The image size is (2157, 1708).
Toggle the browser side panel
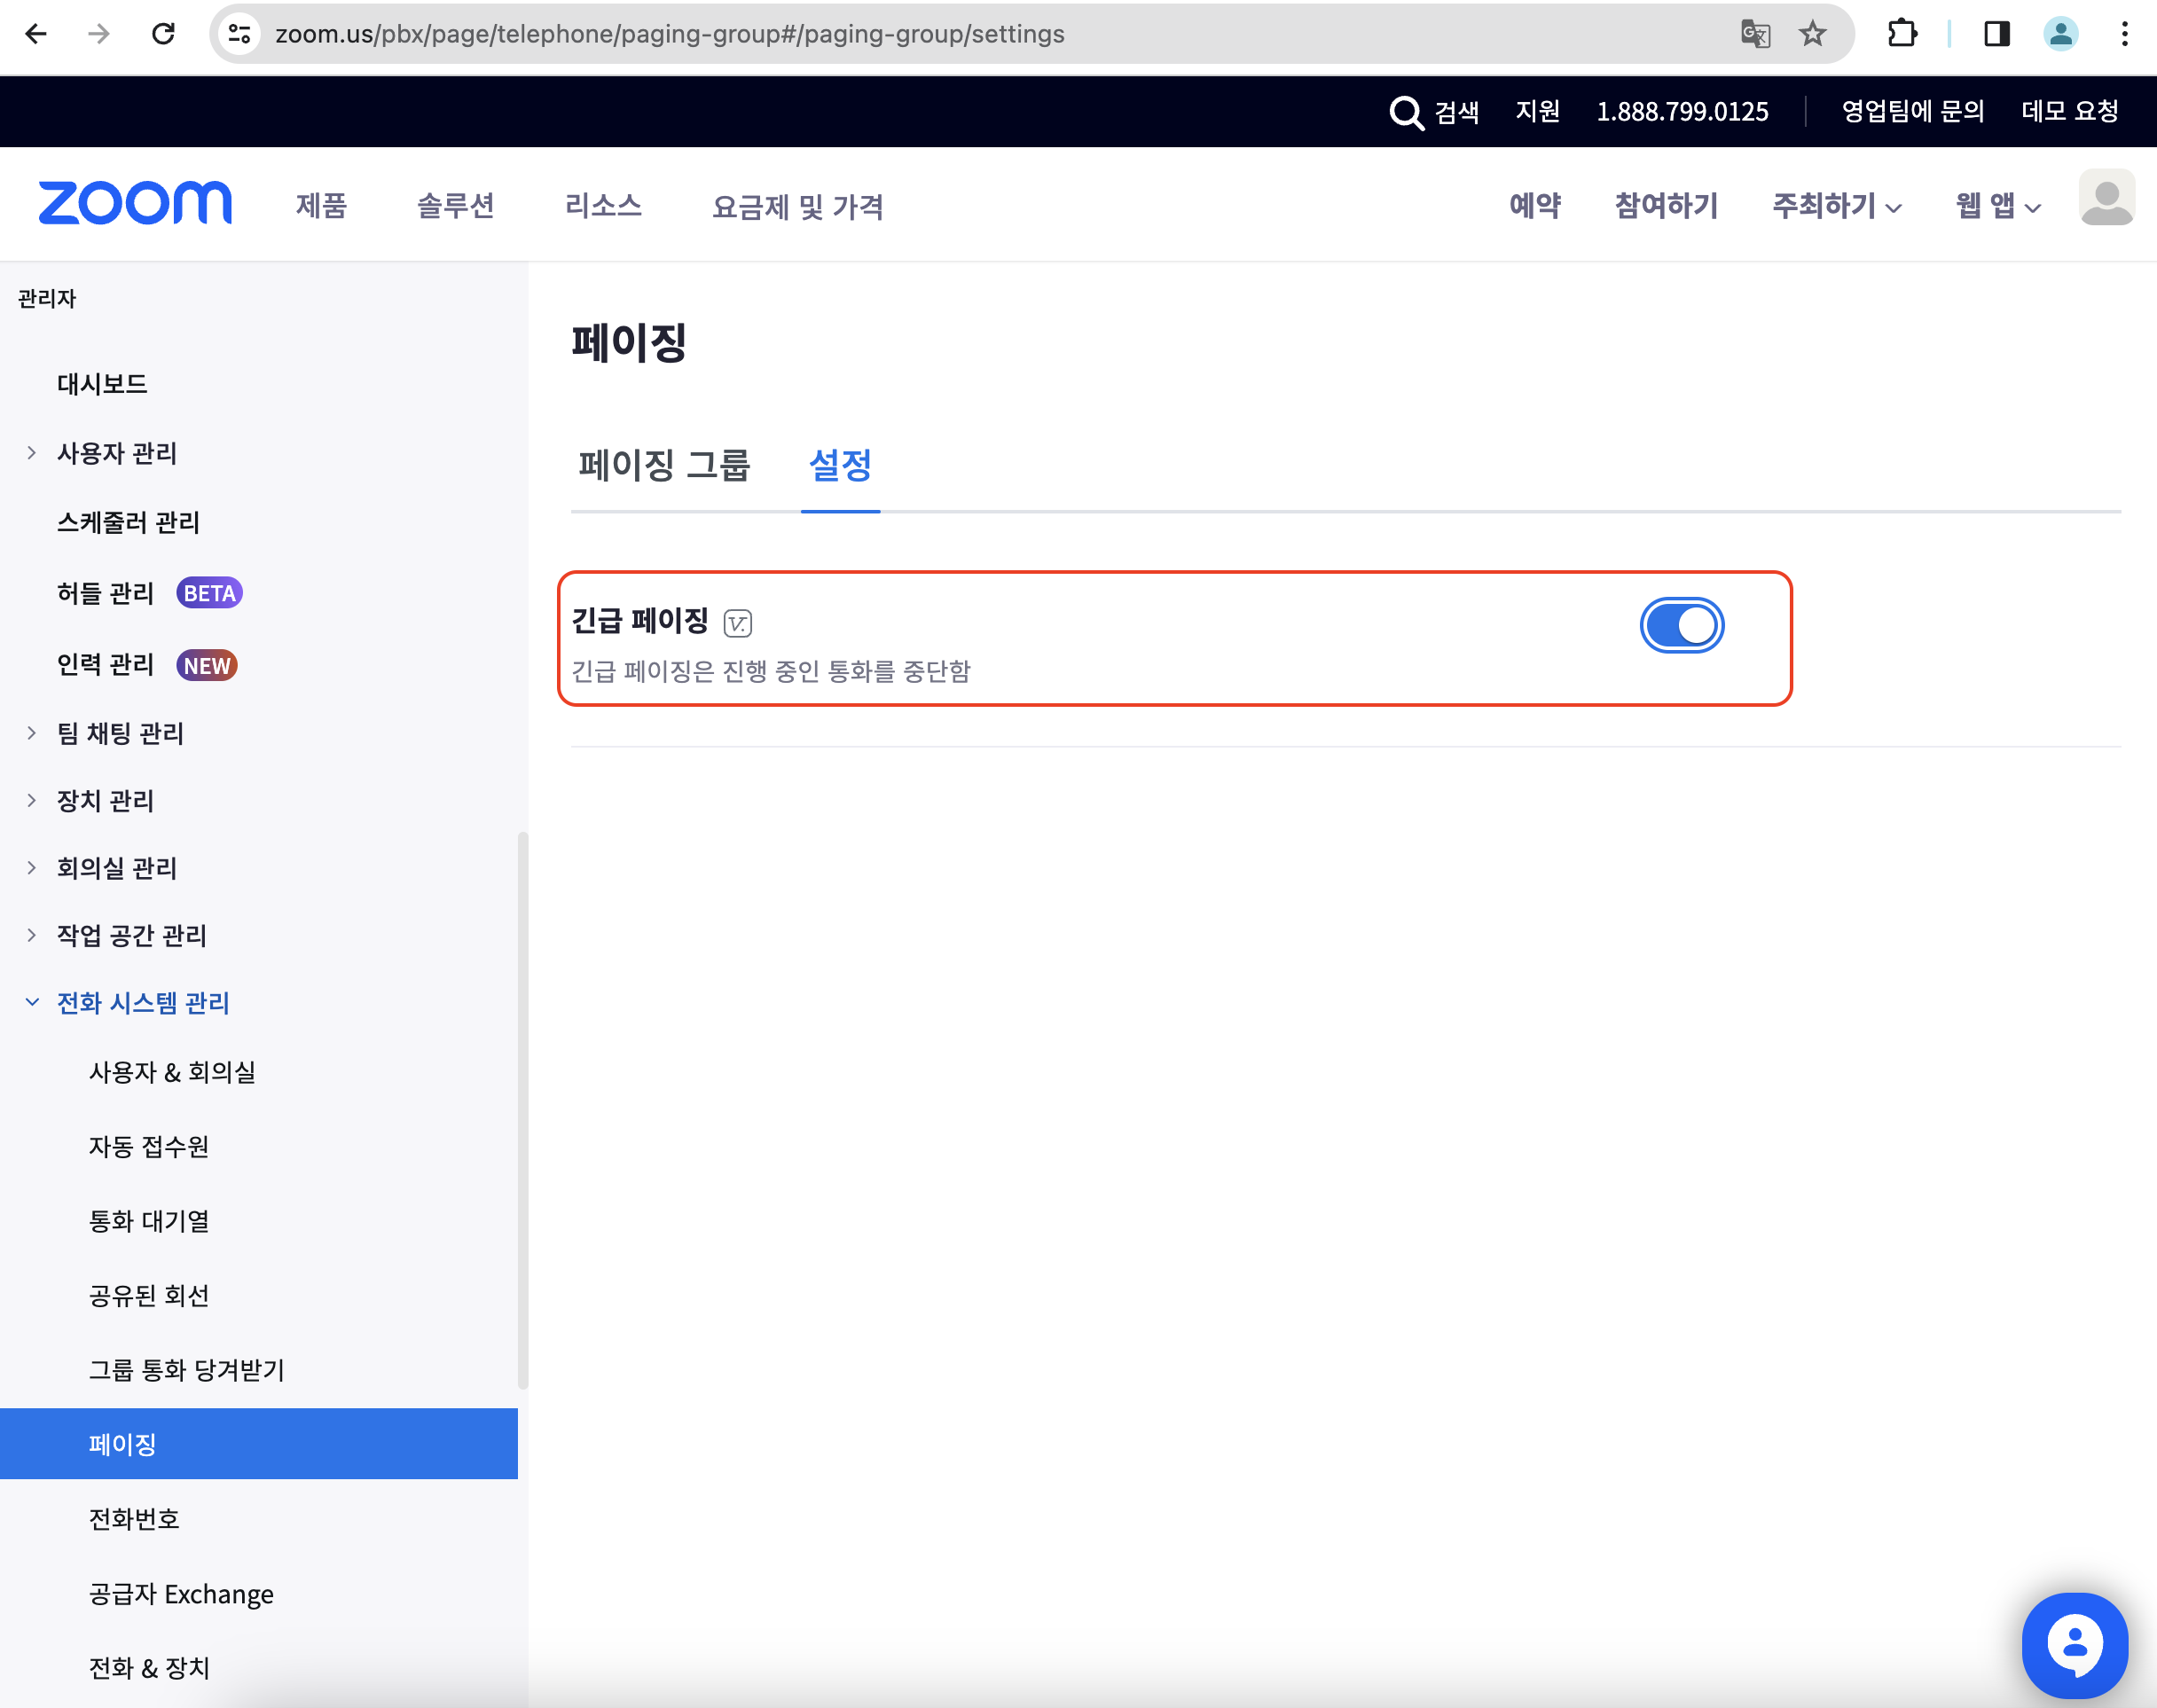pyautogui.click(x=1997, y=34)
